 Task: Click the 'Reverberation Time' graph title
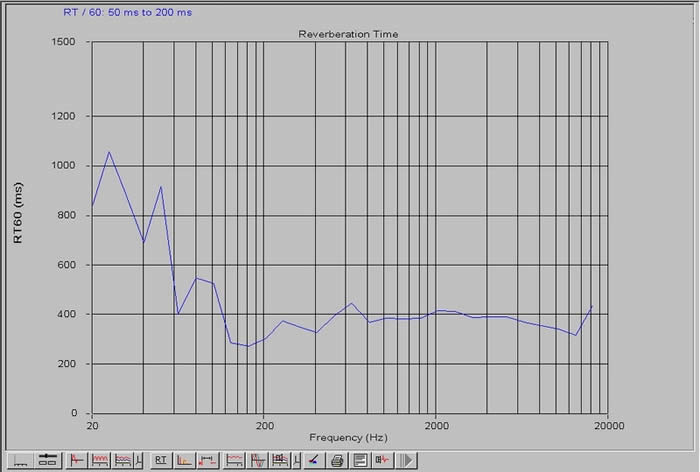pyautogui.click(x=348, y=34)
